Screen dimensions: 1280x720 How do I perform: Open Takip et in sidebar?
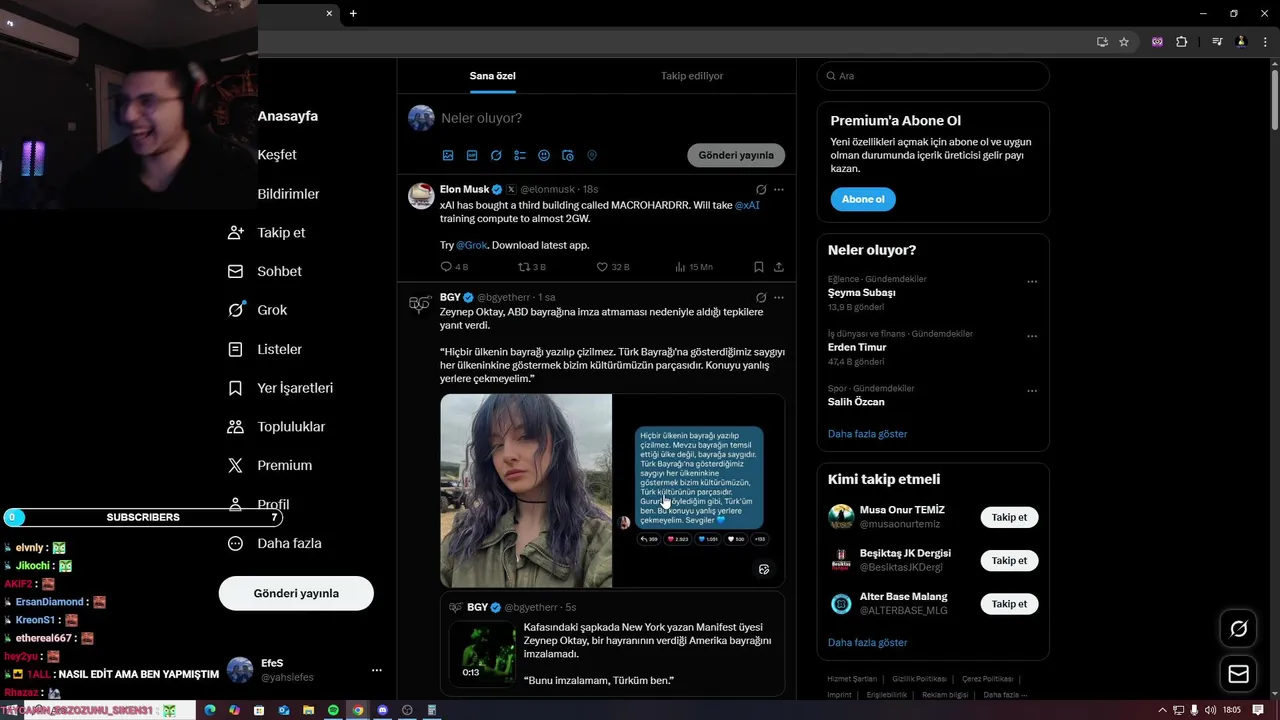click(266, 232)
